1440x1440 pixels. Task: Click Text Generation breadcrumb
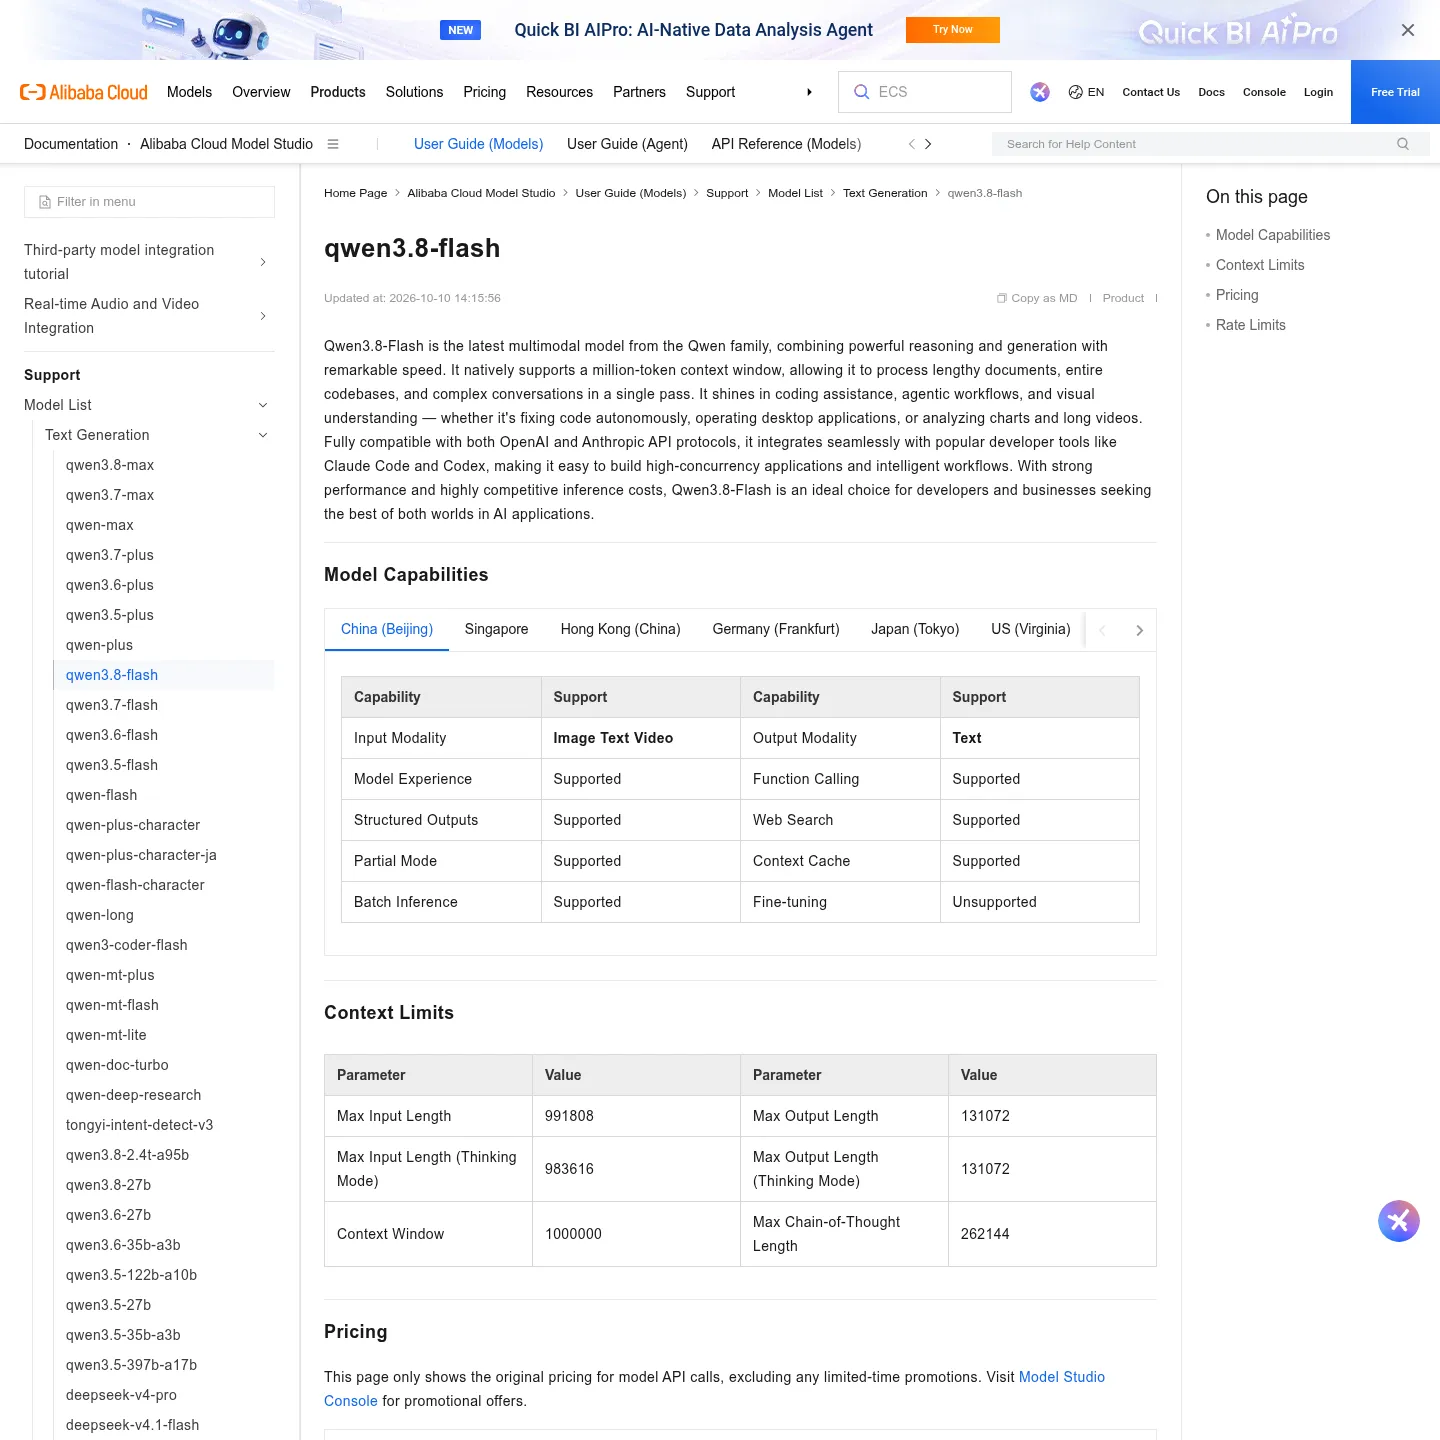pos(885,193)
